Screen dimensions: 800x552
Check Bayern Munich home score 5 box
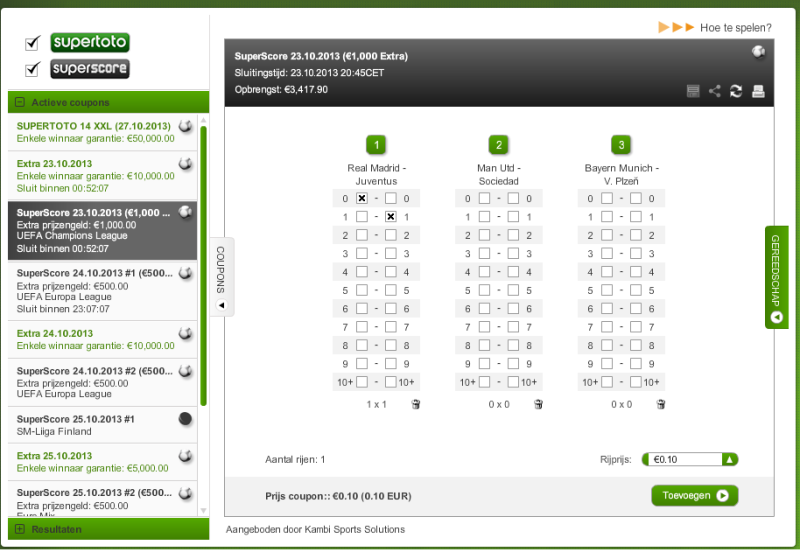coord(607,290)
